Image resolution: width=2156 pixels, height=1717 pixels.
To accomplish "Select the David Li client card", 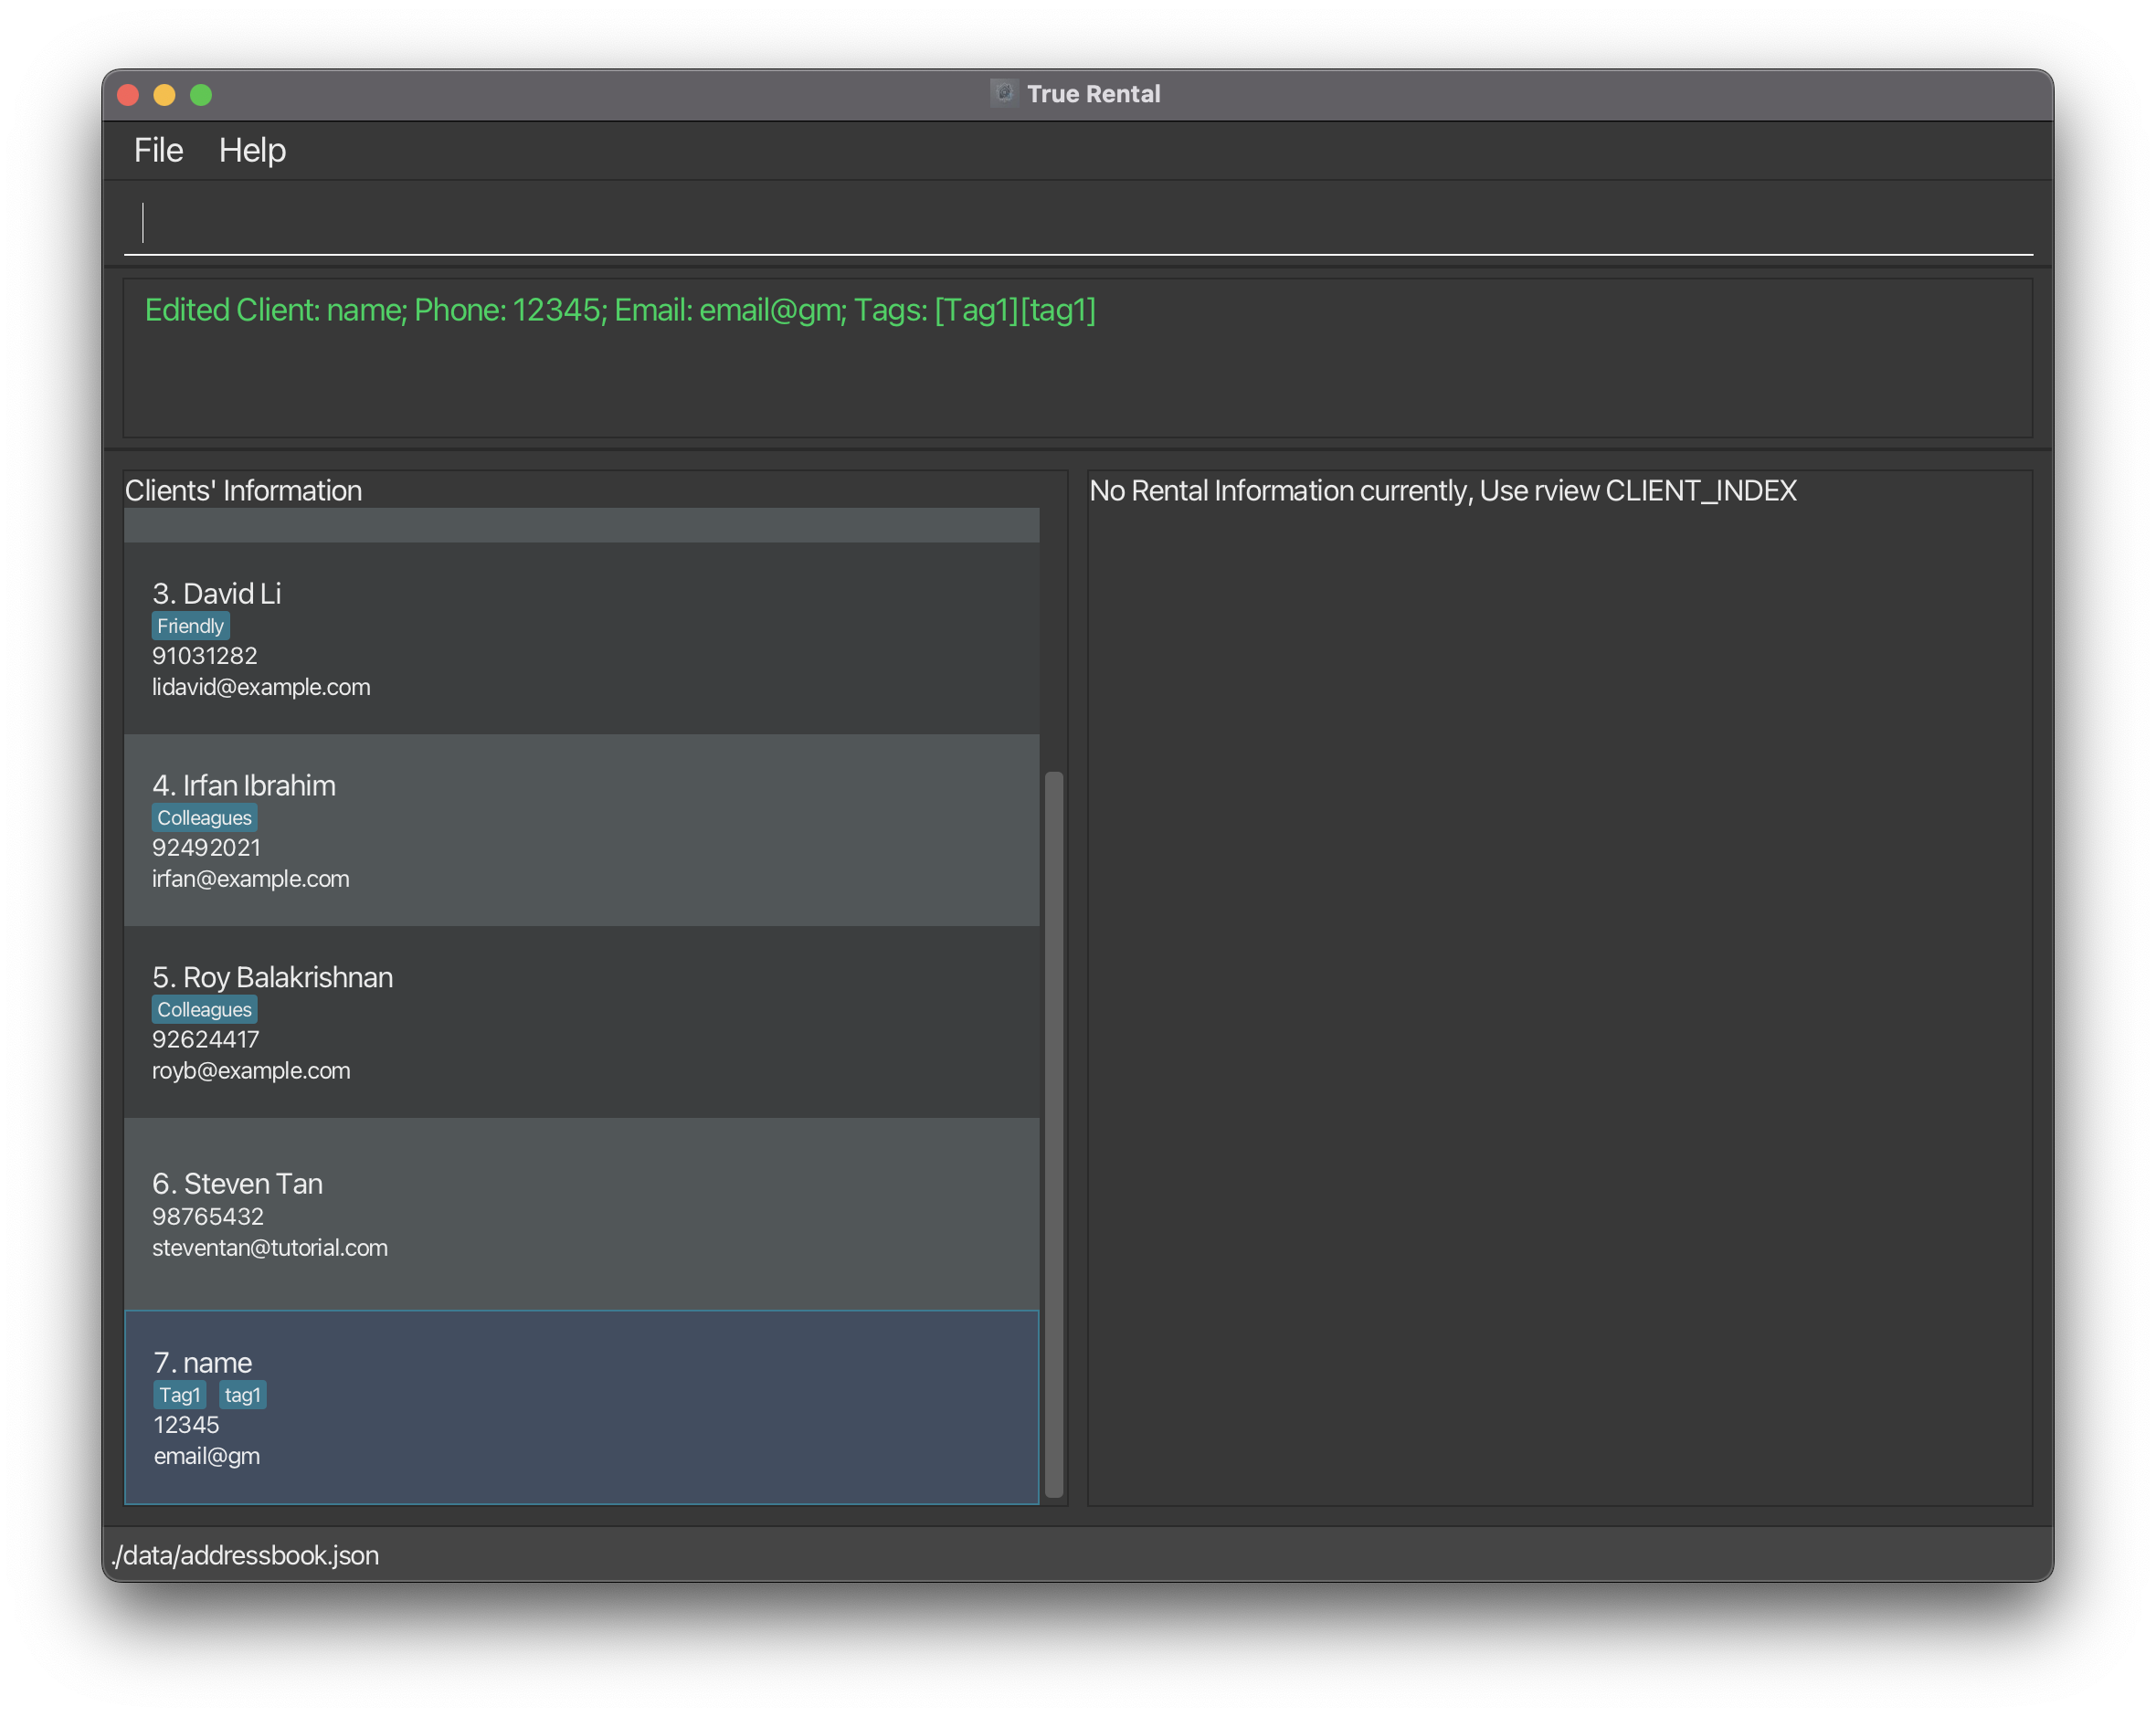I will pos(581,638).
